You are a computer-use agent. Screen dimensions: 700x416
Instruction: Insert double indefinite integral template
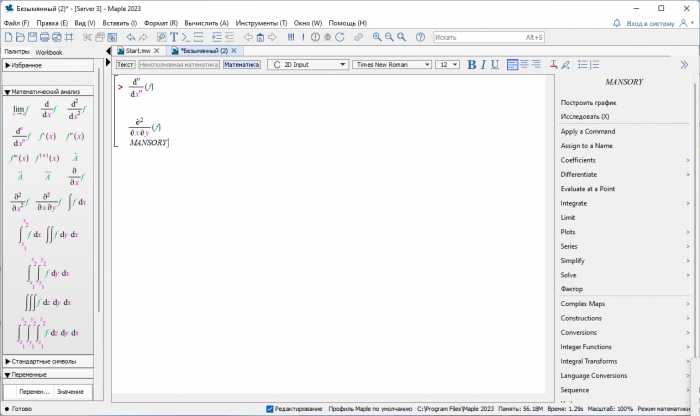tap(62, 235)
